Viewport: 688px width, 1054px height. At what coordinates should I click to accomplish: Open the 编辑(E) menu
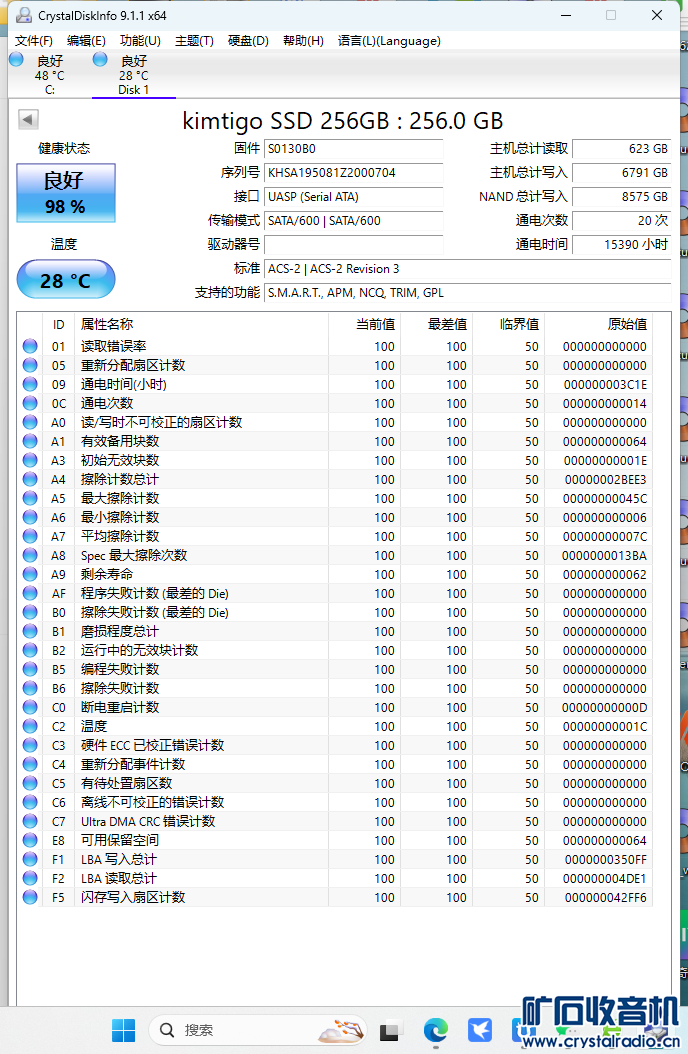(x=86, y=41)
